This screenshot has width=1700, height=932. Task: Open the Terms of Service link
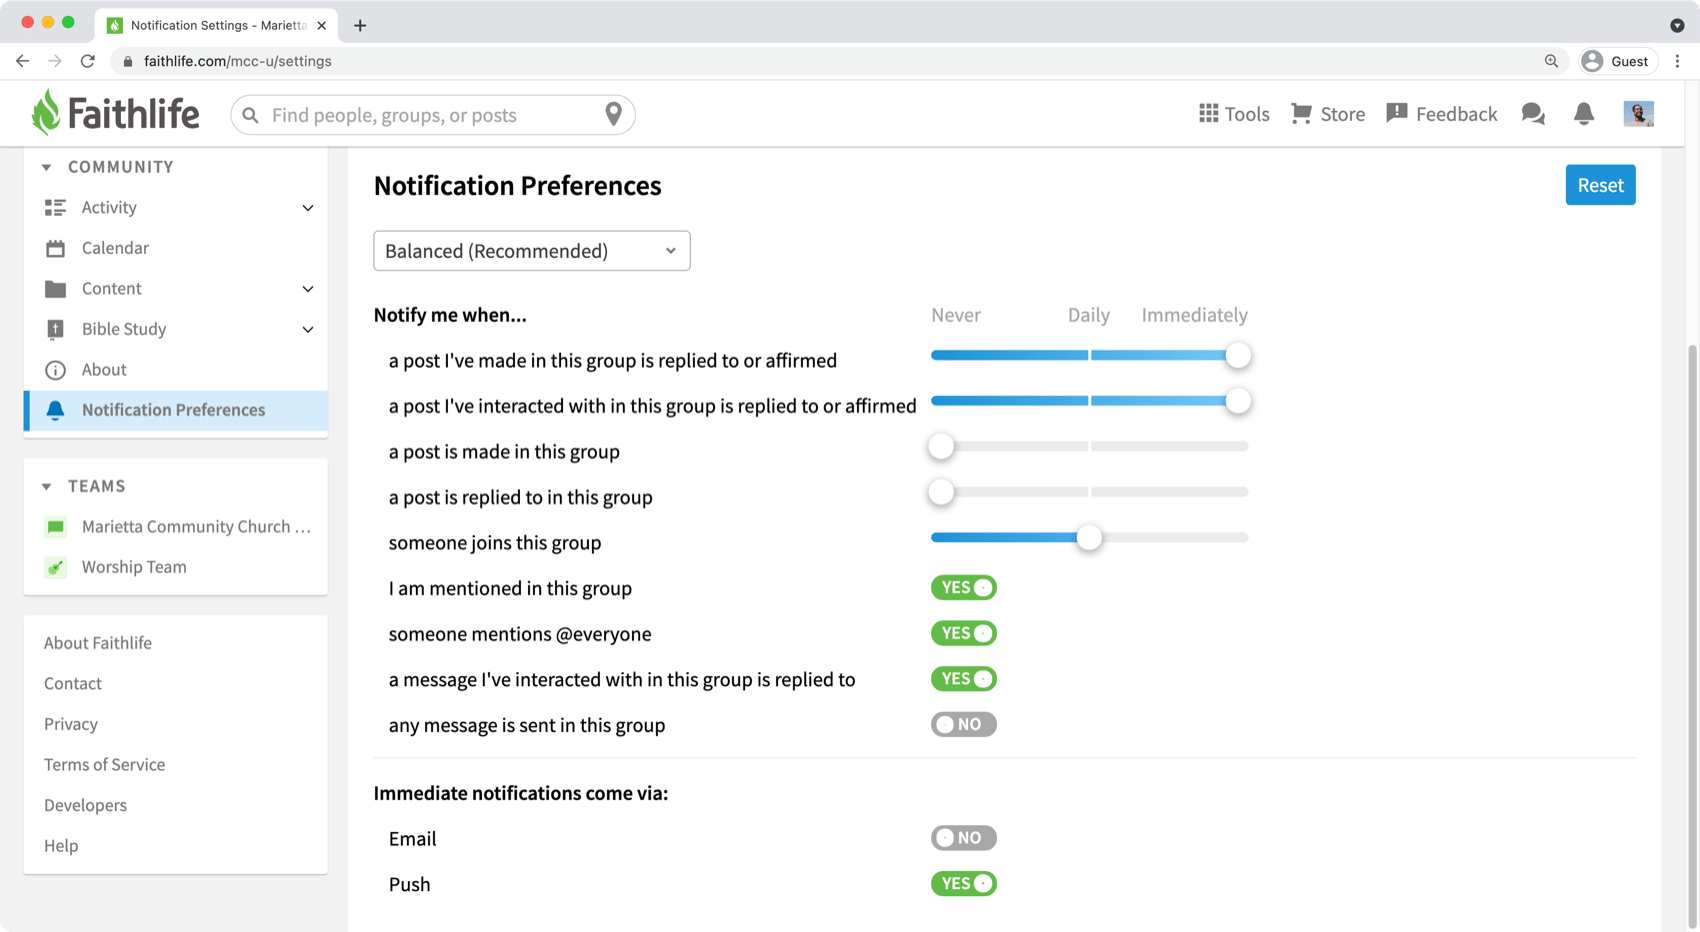(105, 764)
